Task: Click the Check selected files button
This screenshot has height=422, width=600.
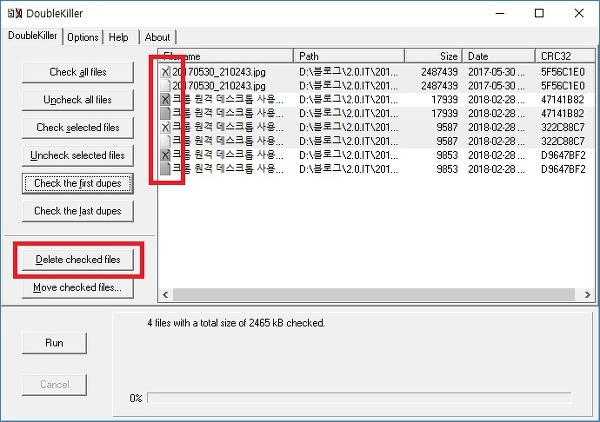Action: pos(78,127)
